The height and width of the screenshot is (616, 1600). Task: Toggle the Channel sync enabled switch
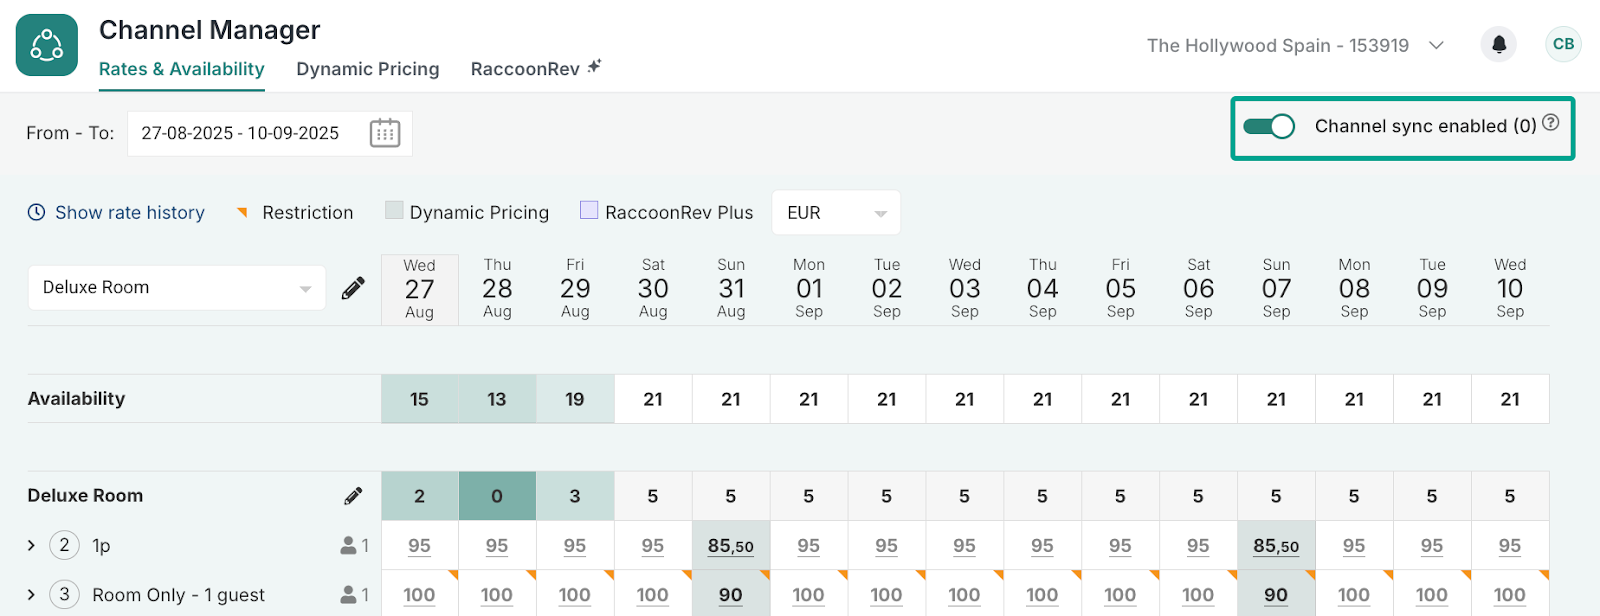(x=1269, y=126)
